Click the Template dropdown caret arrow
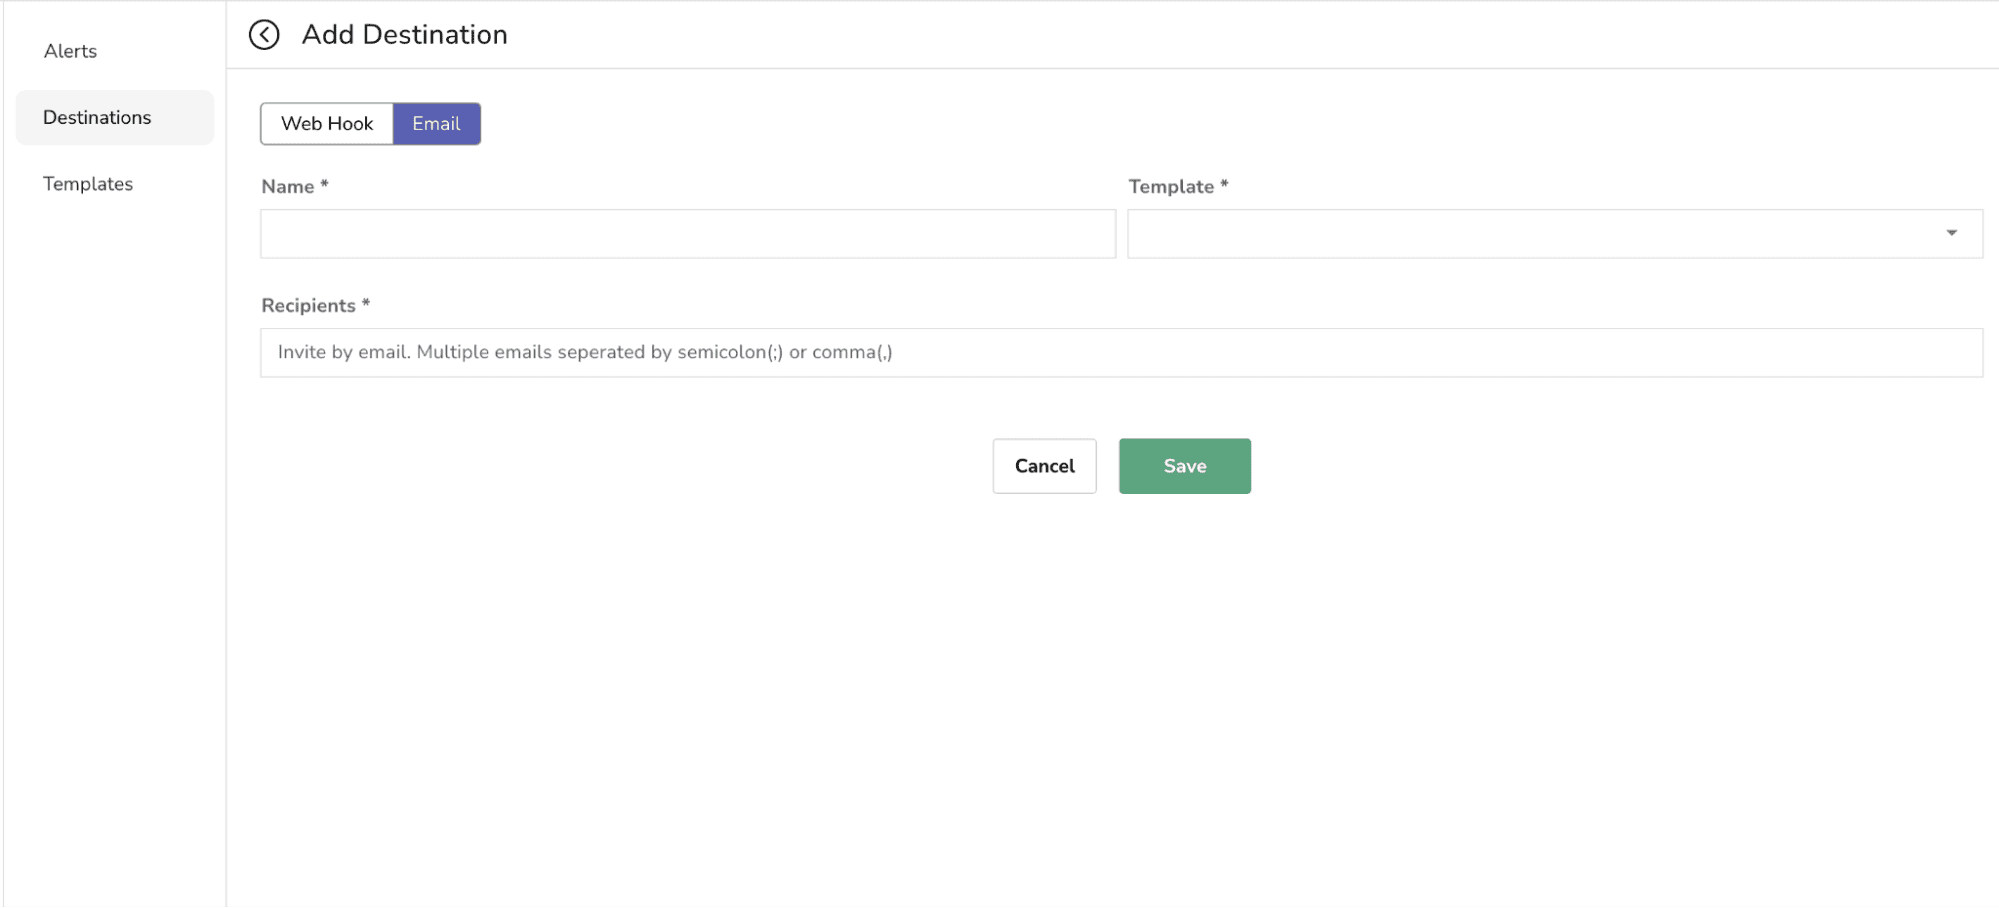Viewport: 1999px width, 908px height. click(1951, 233)
